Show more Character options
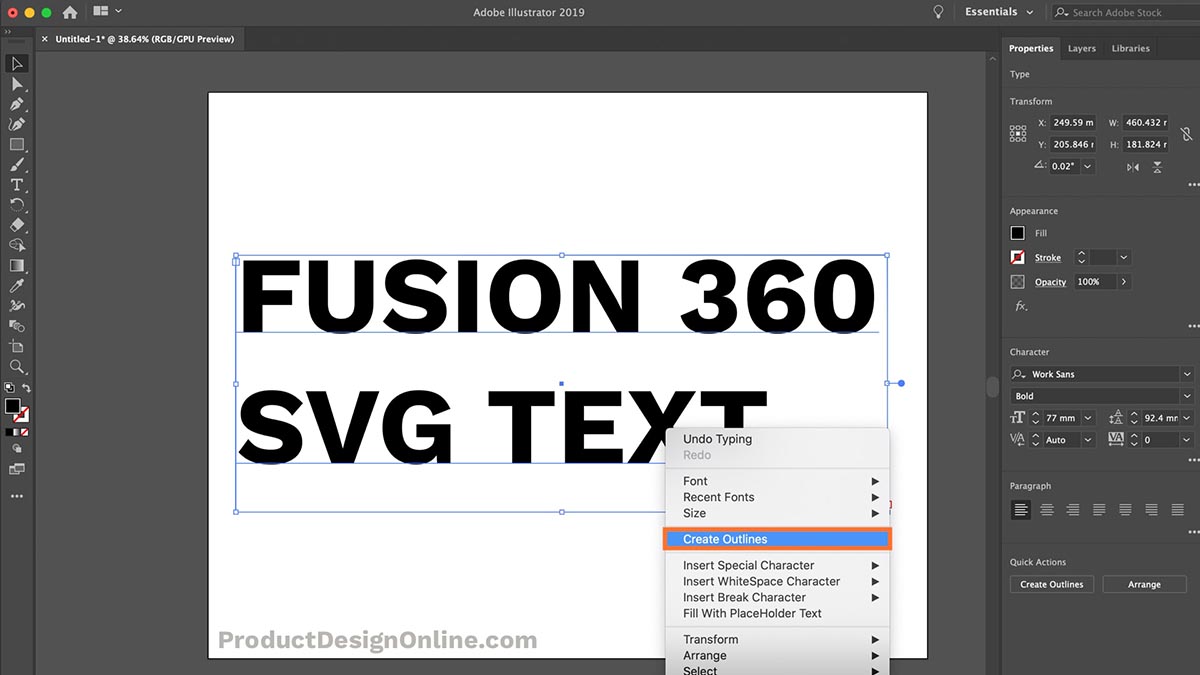The height and width of the screenshot is (675, 1200). coord(1193,458)
